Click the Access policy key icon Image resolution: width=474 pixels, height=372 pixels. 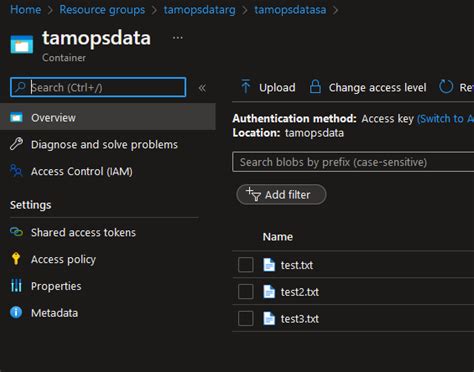(x=16, y=259)
